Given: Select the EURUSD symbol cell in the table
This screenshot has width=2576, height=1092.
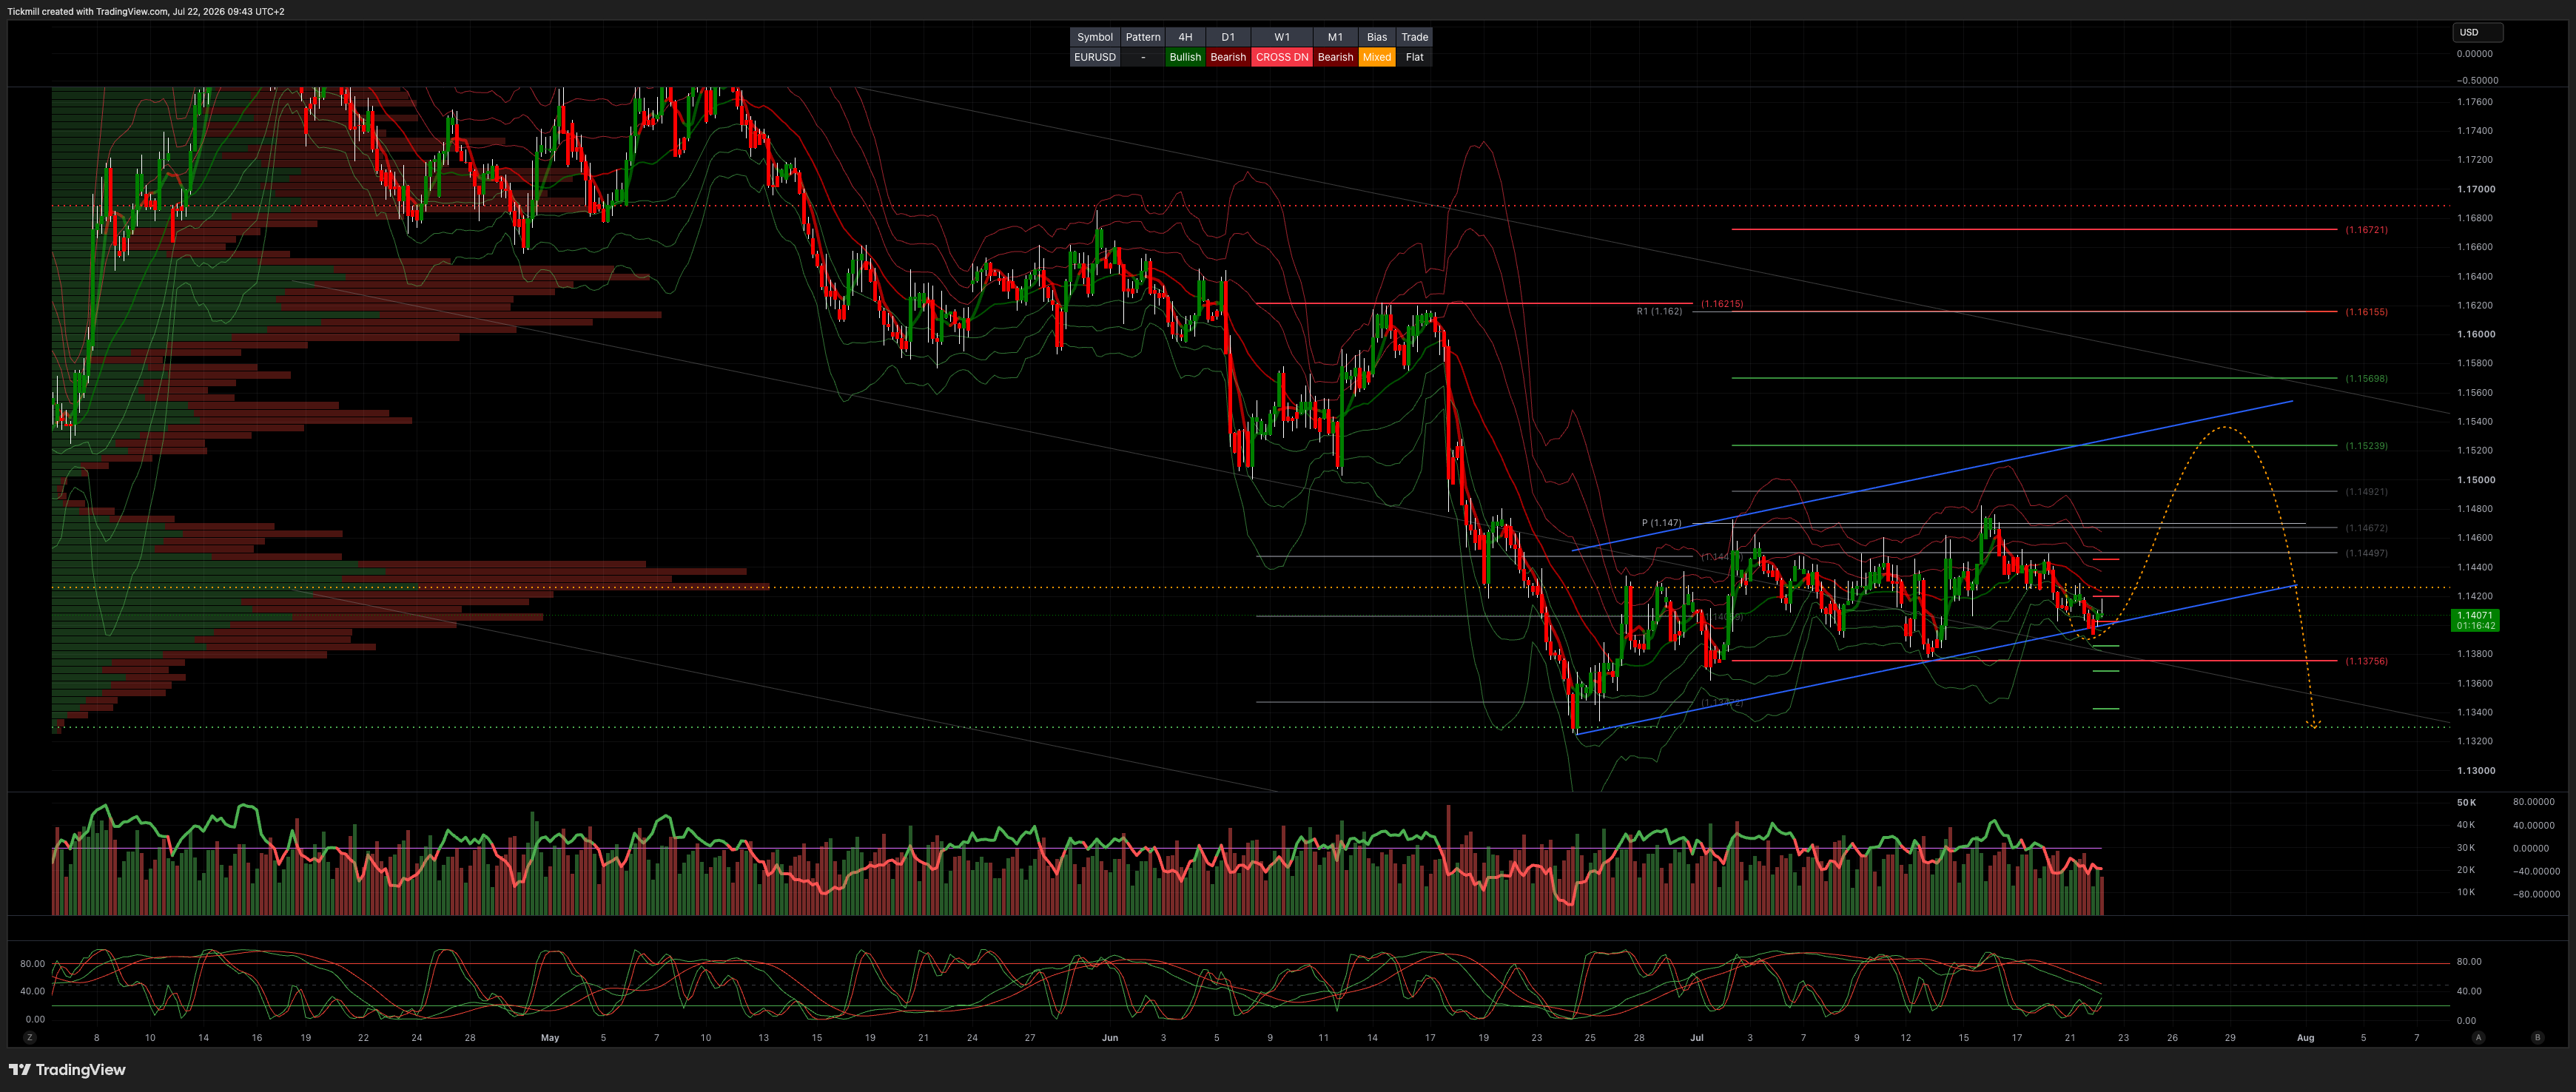Looking at the screenshot, I should 1094,57.
